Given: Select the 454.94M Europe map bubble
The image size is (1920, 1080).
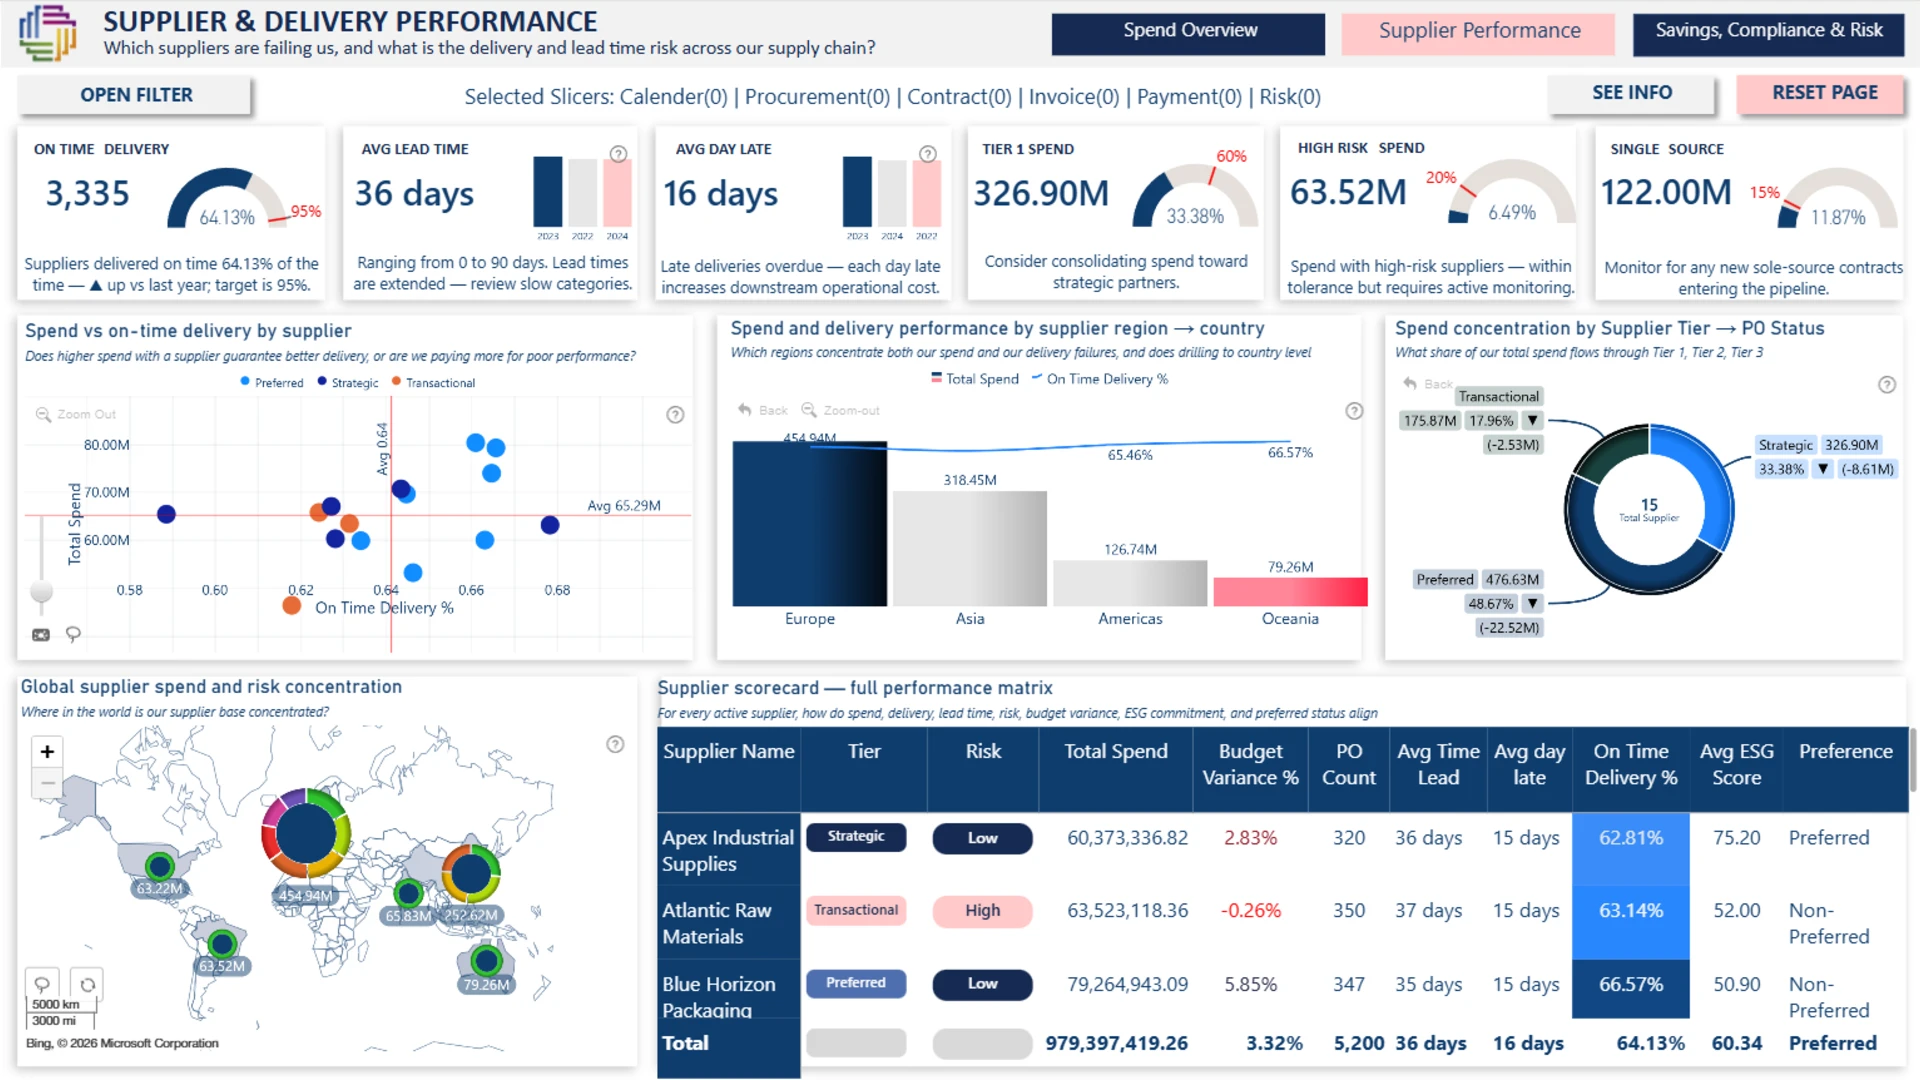Looking at the screenshot, I should (306, 833).
